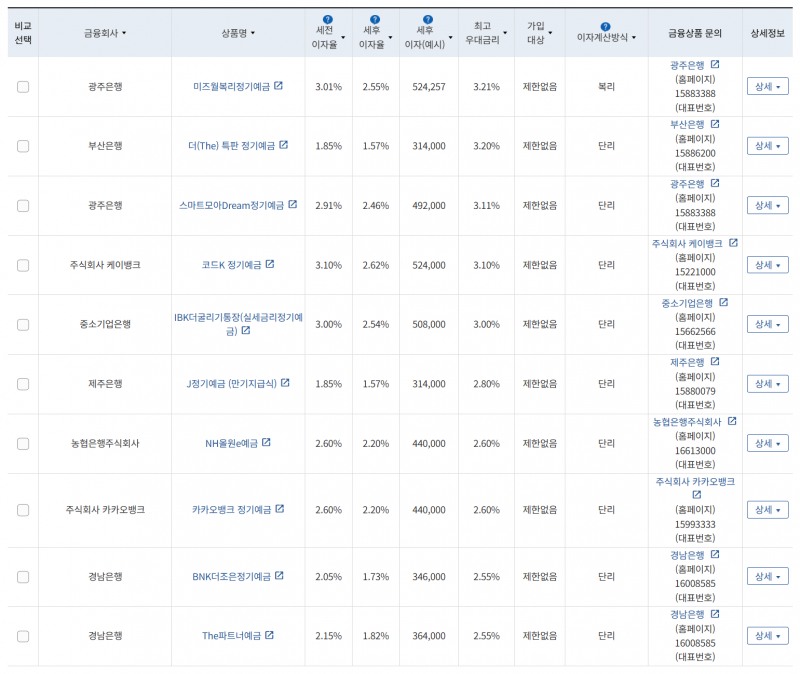Check compare box for 부산은행 row

(23, 146)
